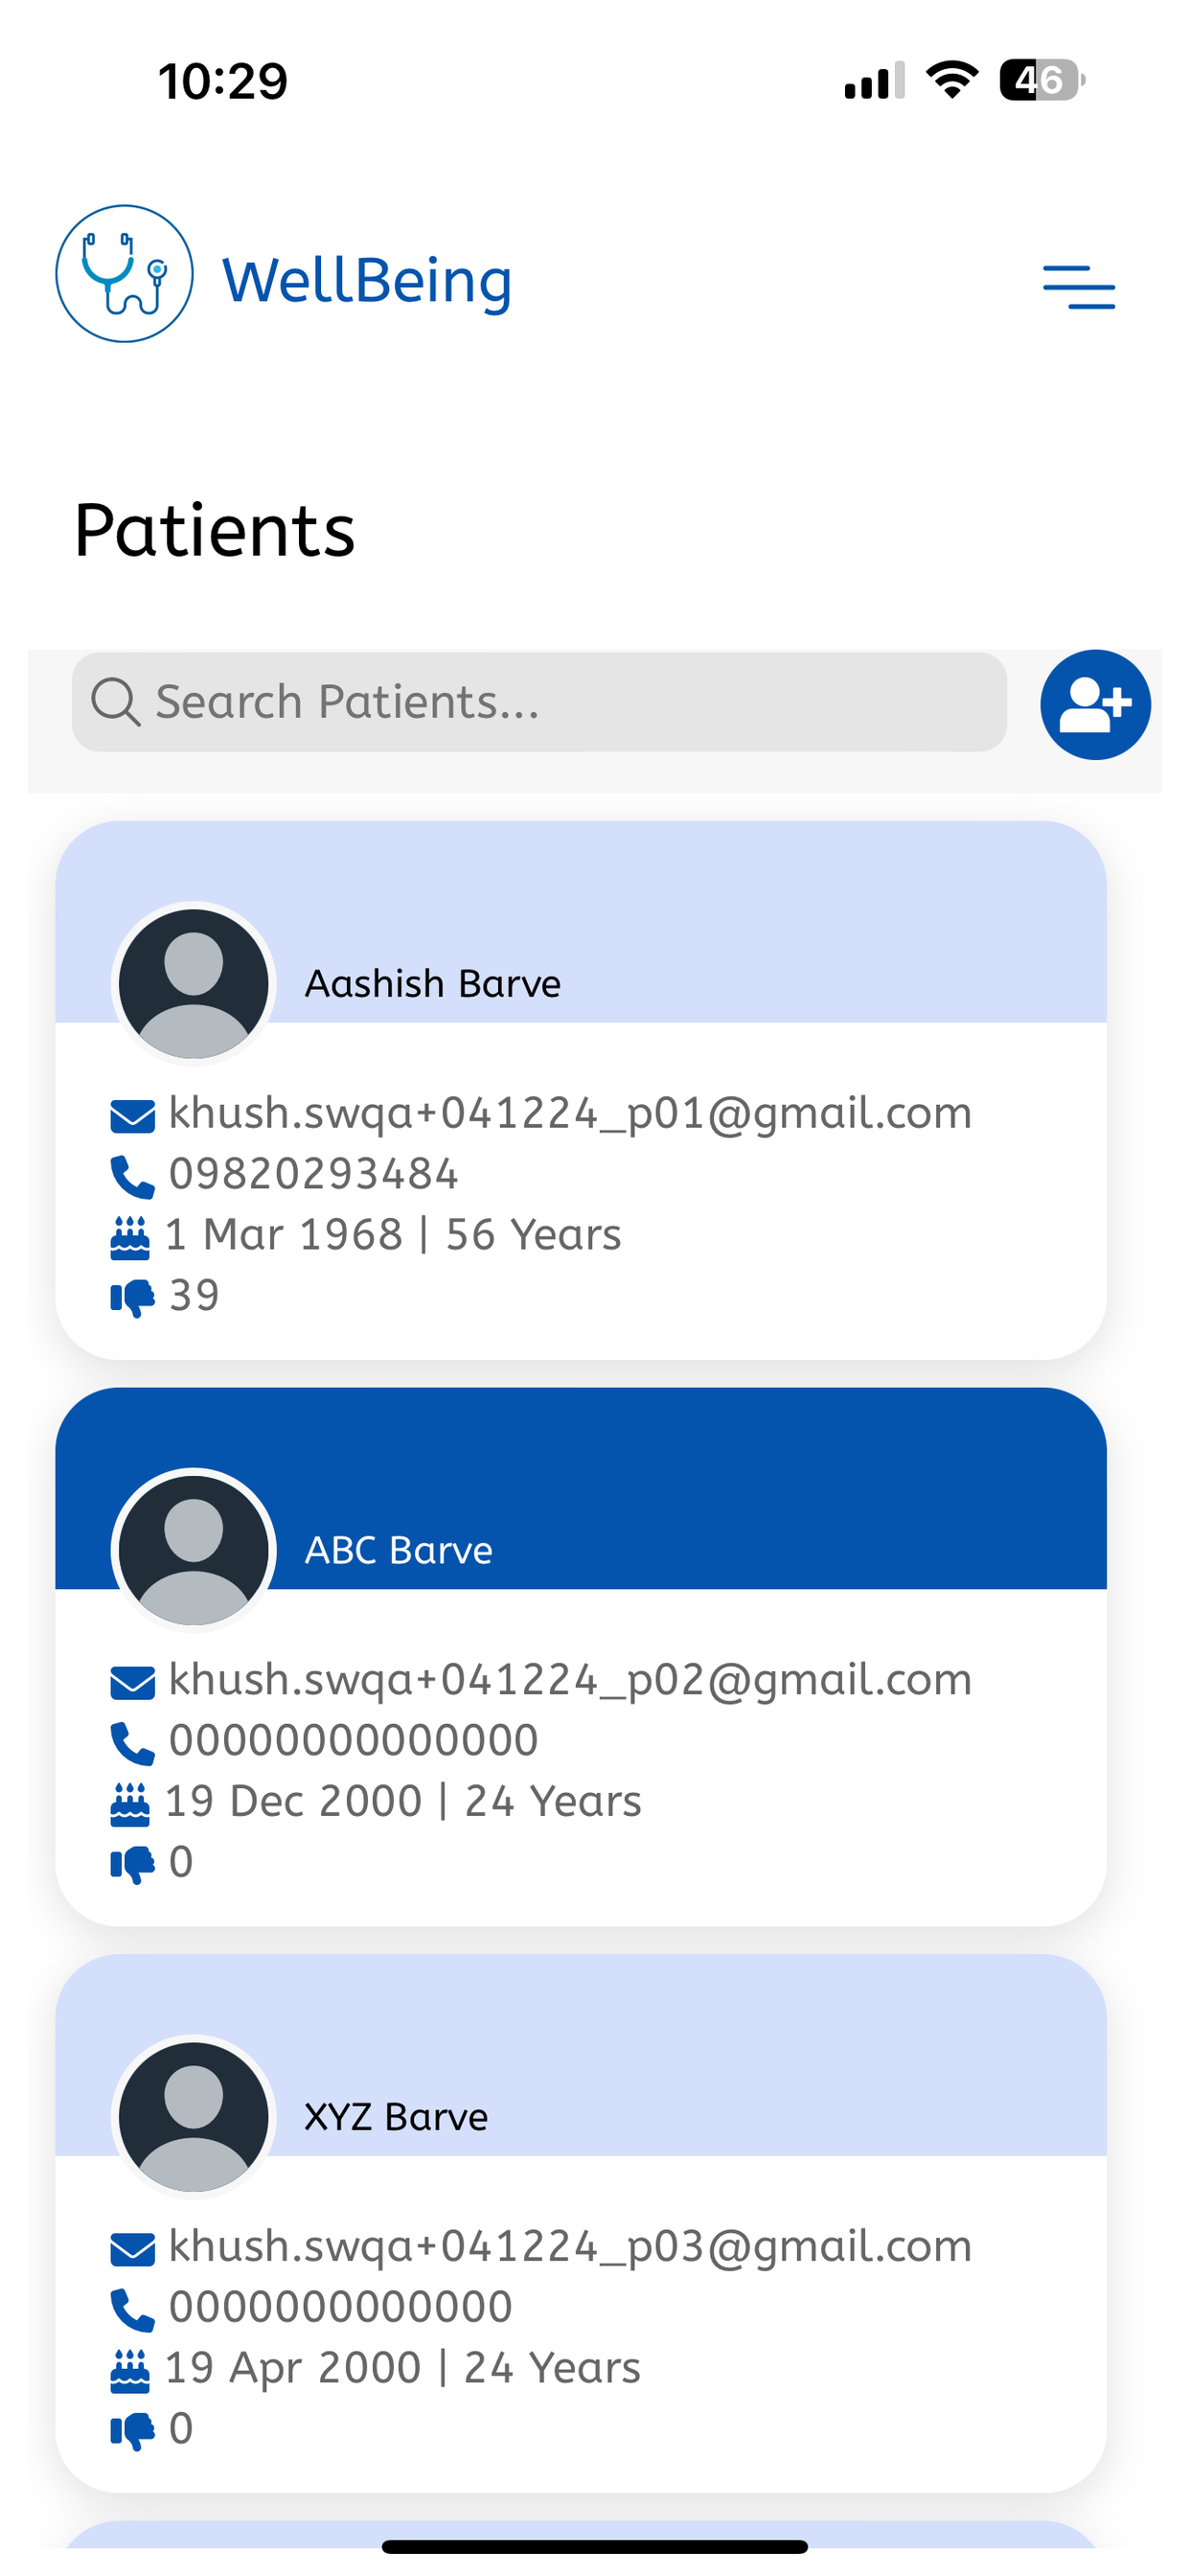Viewport: 1190px width, 2576px height.
Task: Tap the thumbs-down icon on ABC Barve's card
Action: point(132,1865)
